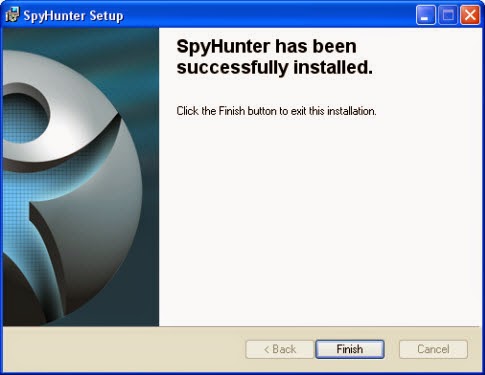
Task: Click the beige footer area left of Back
Action: coord(123,349)
